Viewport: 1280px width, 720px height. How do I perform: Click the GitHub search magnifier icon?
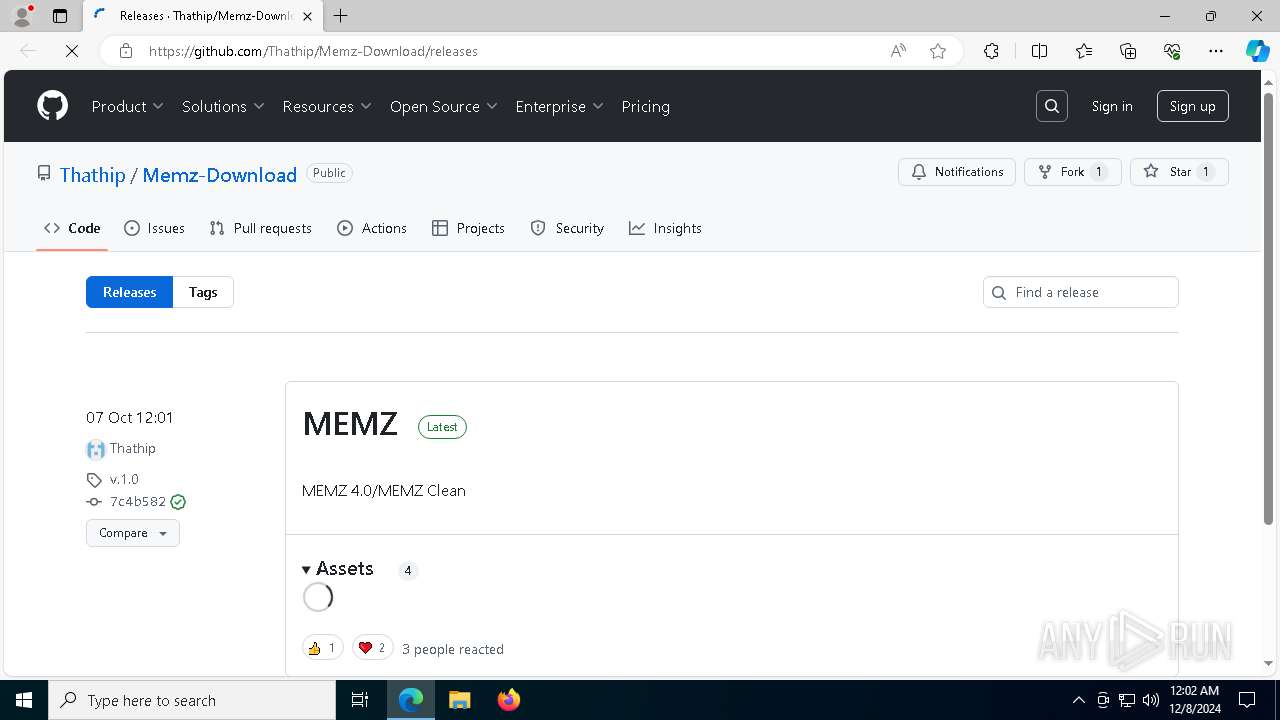pos(1052,106)
